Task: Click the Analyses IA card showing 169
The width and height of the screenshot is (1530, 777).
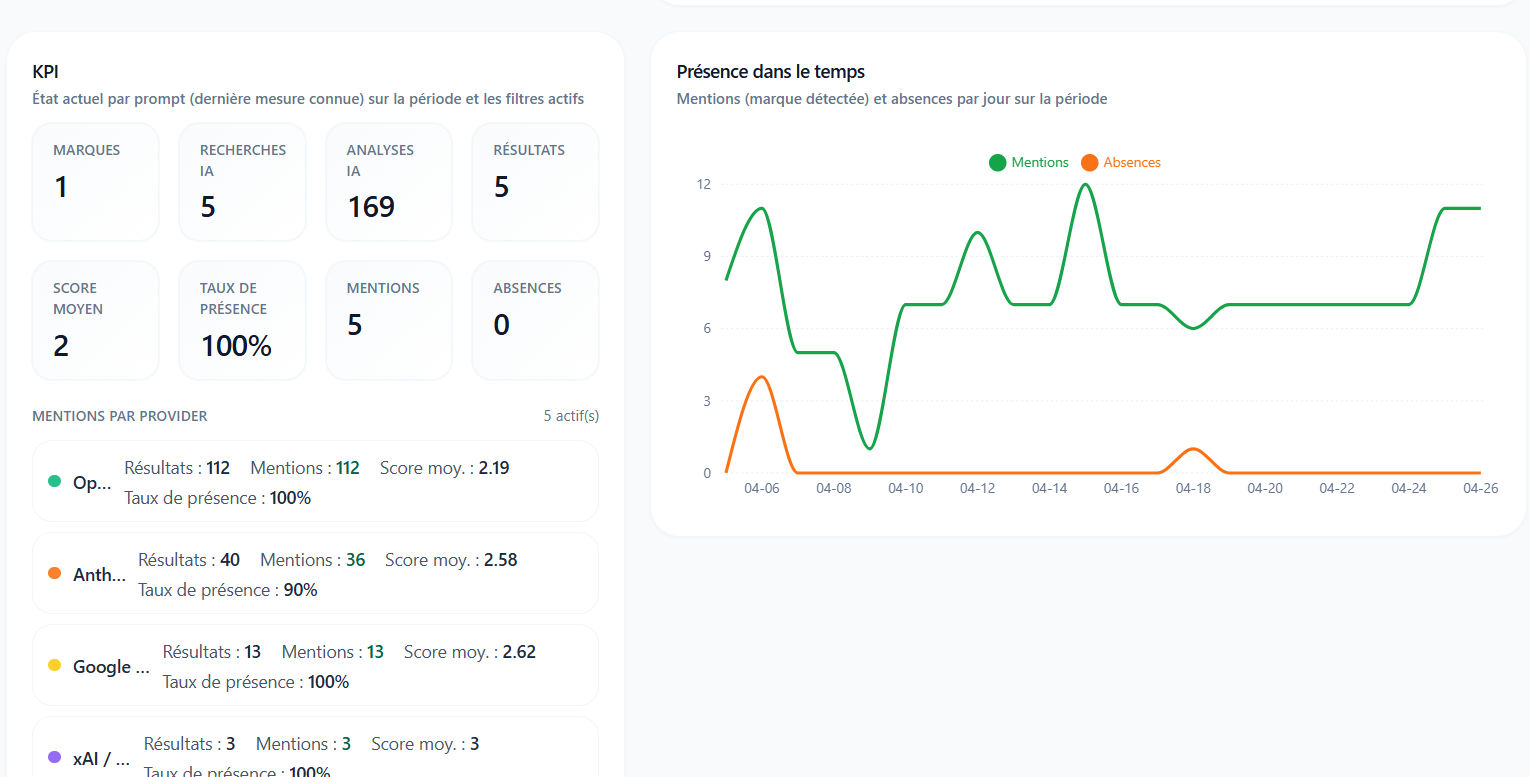Action: pos(389,182)
